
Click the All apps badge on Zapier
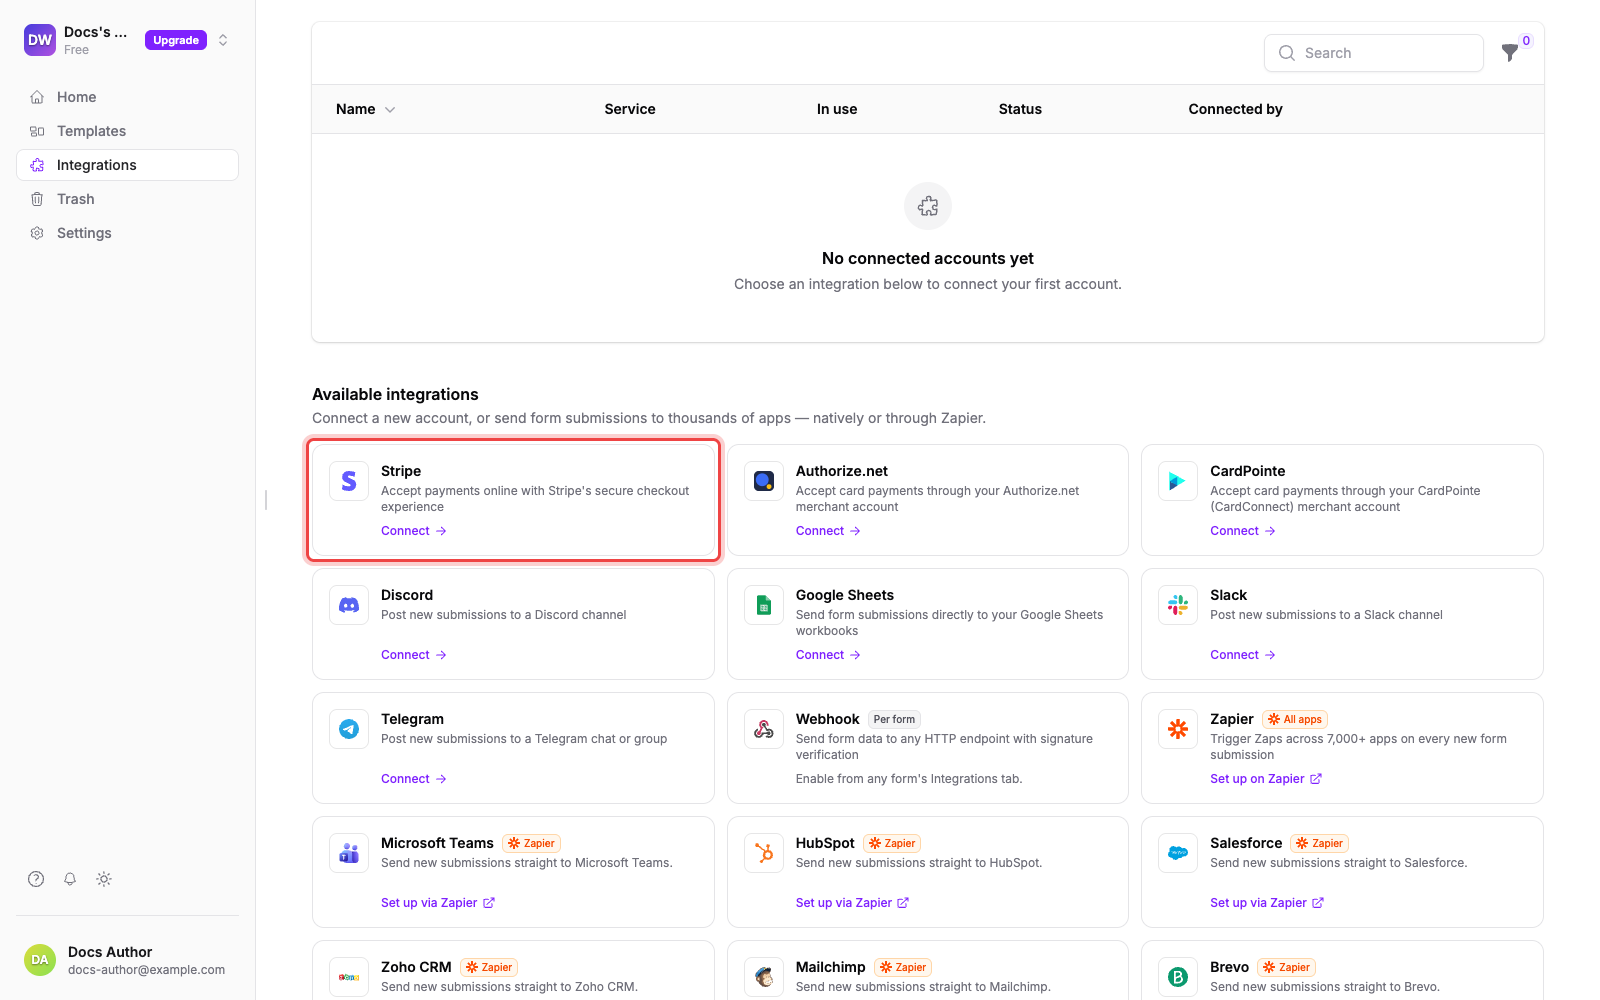(1295, 719)
